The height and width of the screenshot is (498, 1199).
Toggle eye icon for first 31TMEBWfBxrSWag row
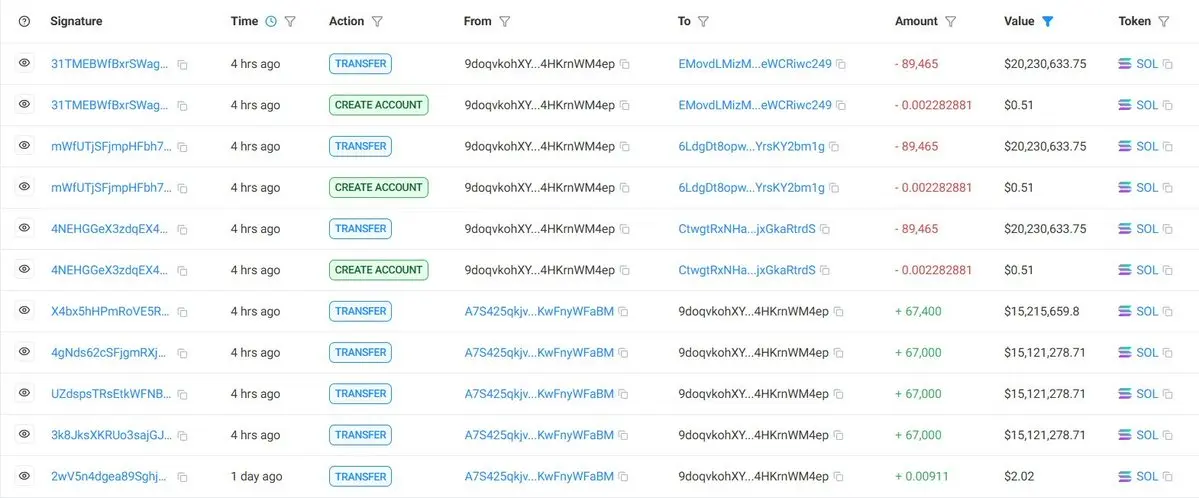click(x=24, y=63)
